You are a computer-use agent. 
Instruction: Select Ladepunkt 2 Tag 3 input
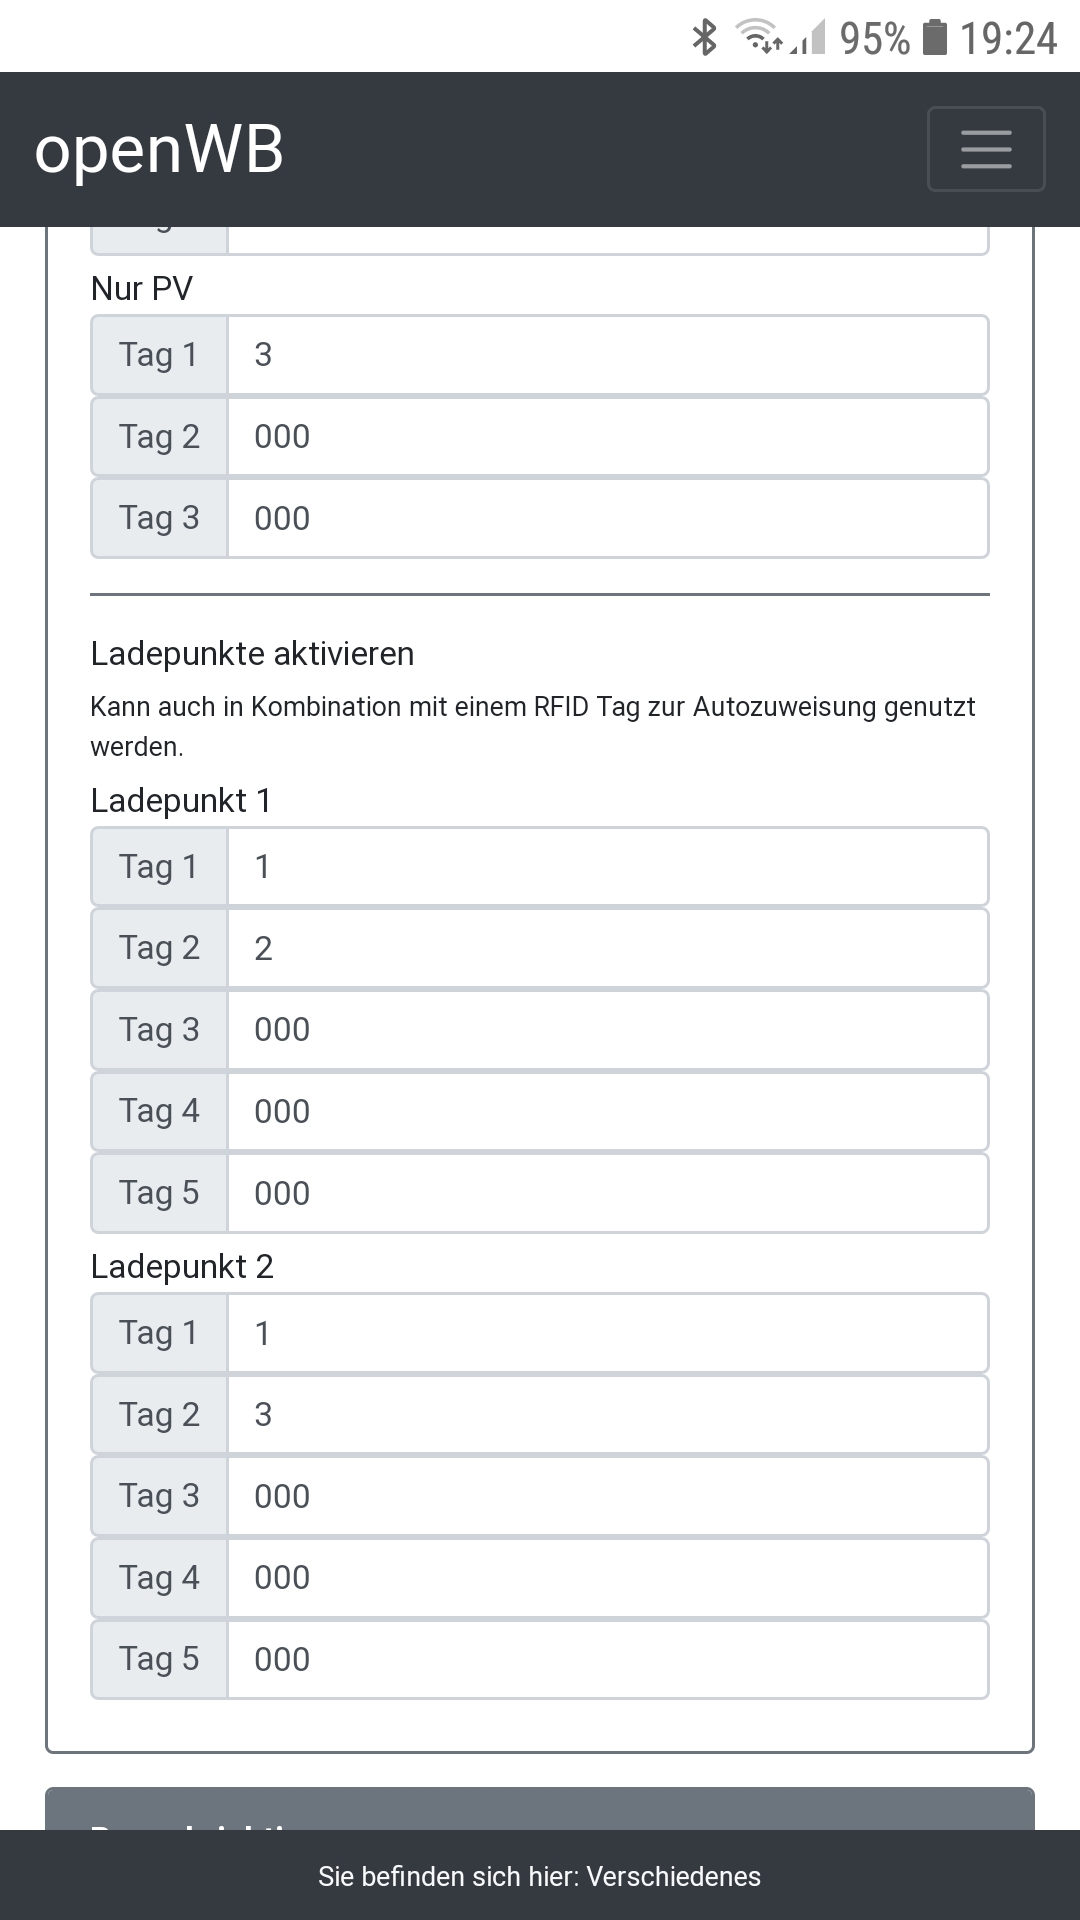[x=608, y=1496]
